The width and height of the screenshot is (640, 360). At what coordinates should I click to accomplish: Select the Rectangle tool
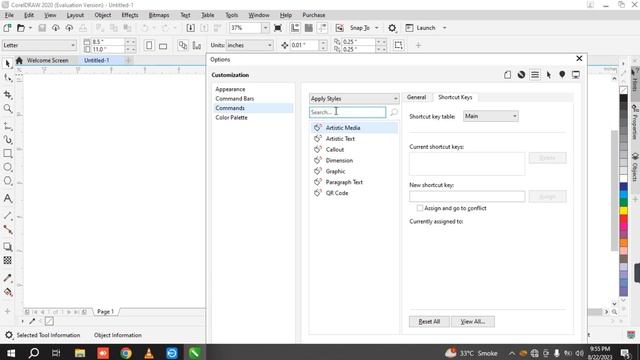point(7,153)
